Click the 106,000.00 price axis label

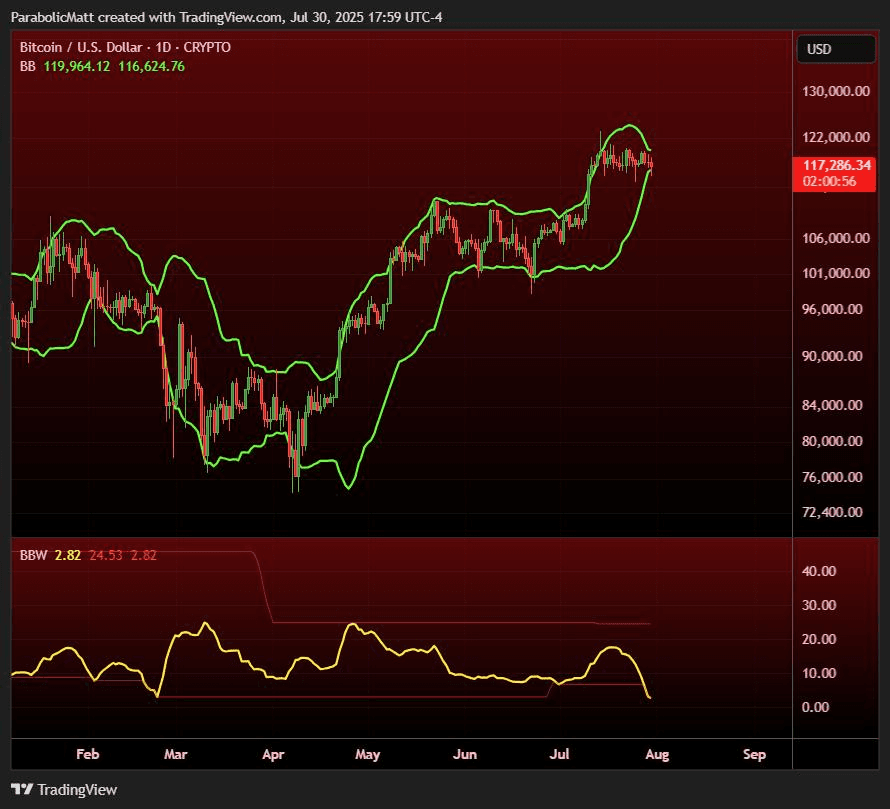tap(836, 238)
